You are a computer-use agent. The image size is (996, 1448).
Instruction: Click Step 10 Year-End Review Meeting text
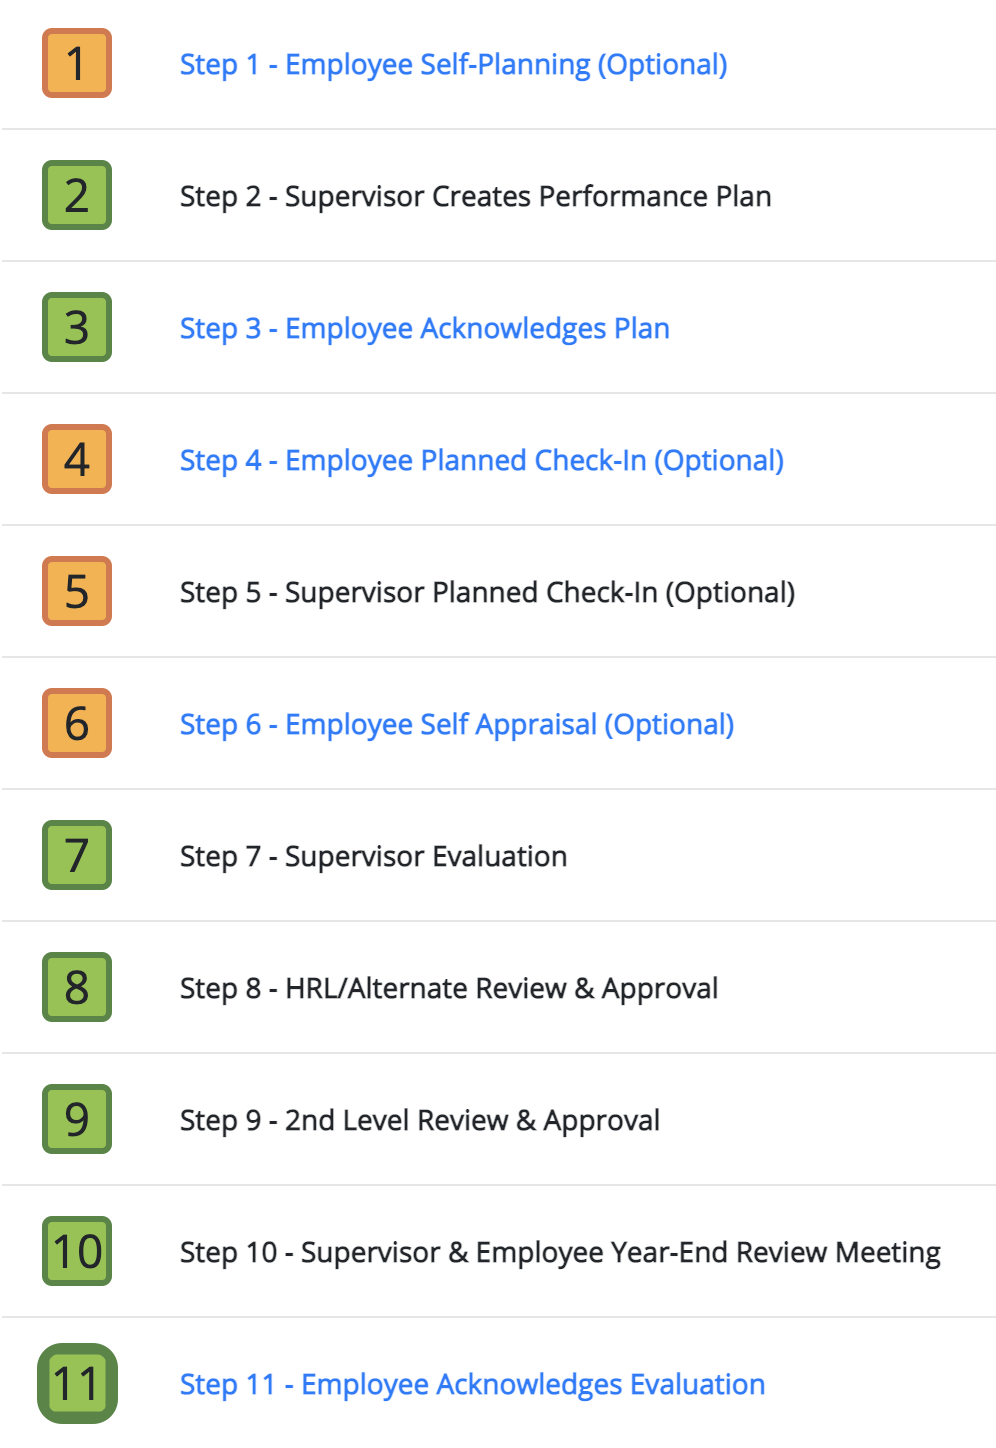click(560, 1253)
